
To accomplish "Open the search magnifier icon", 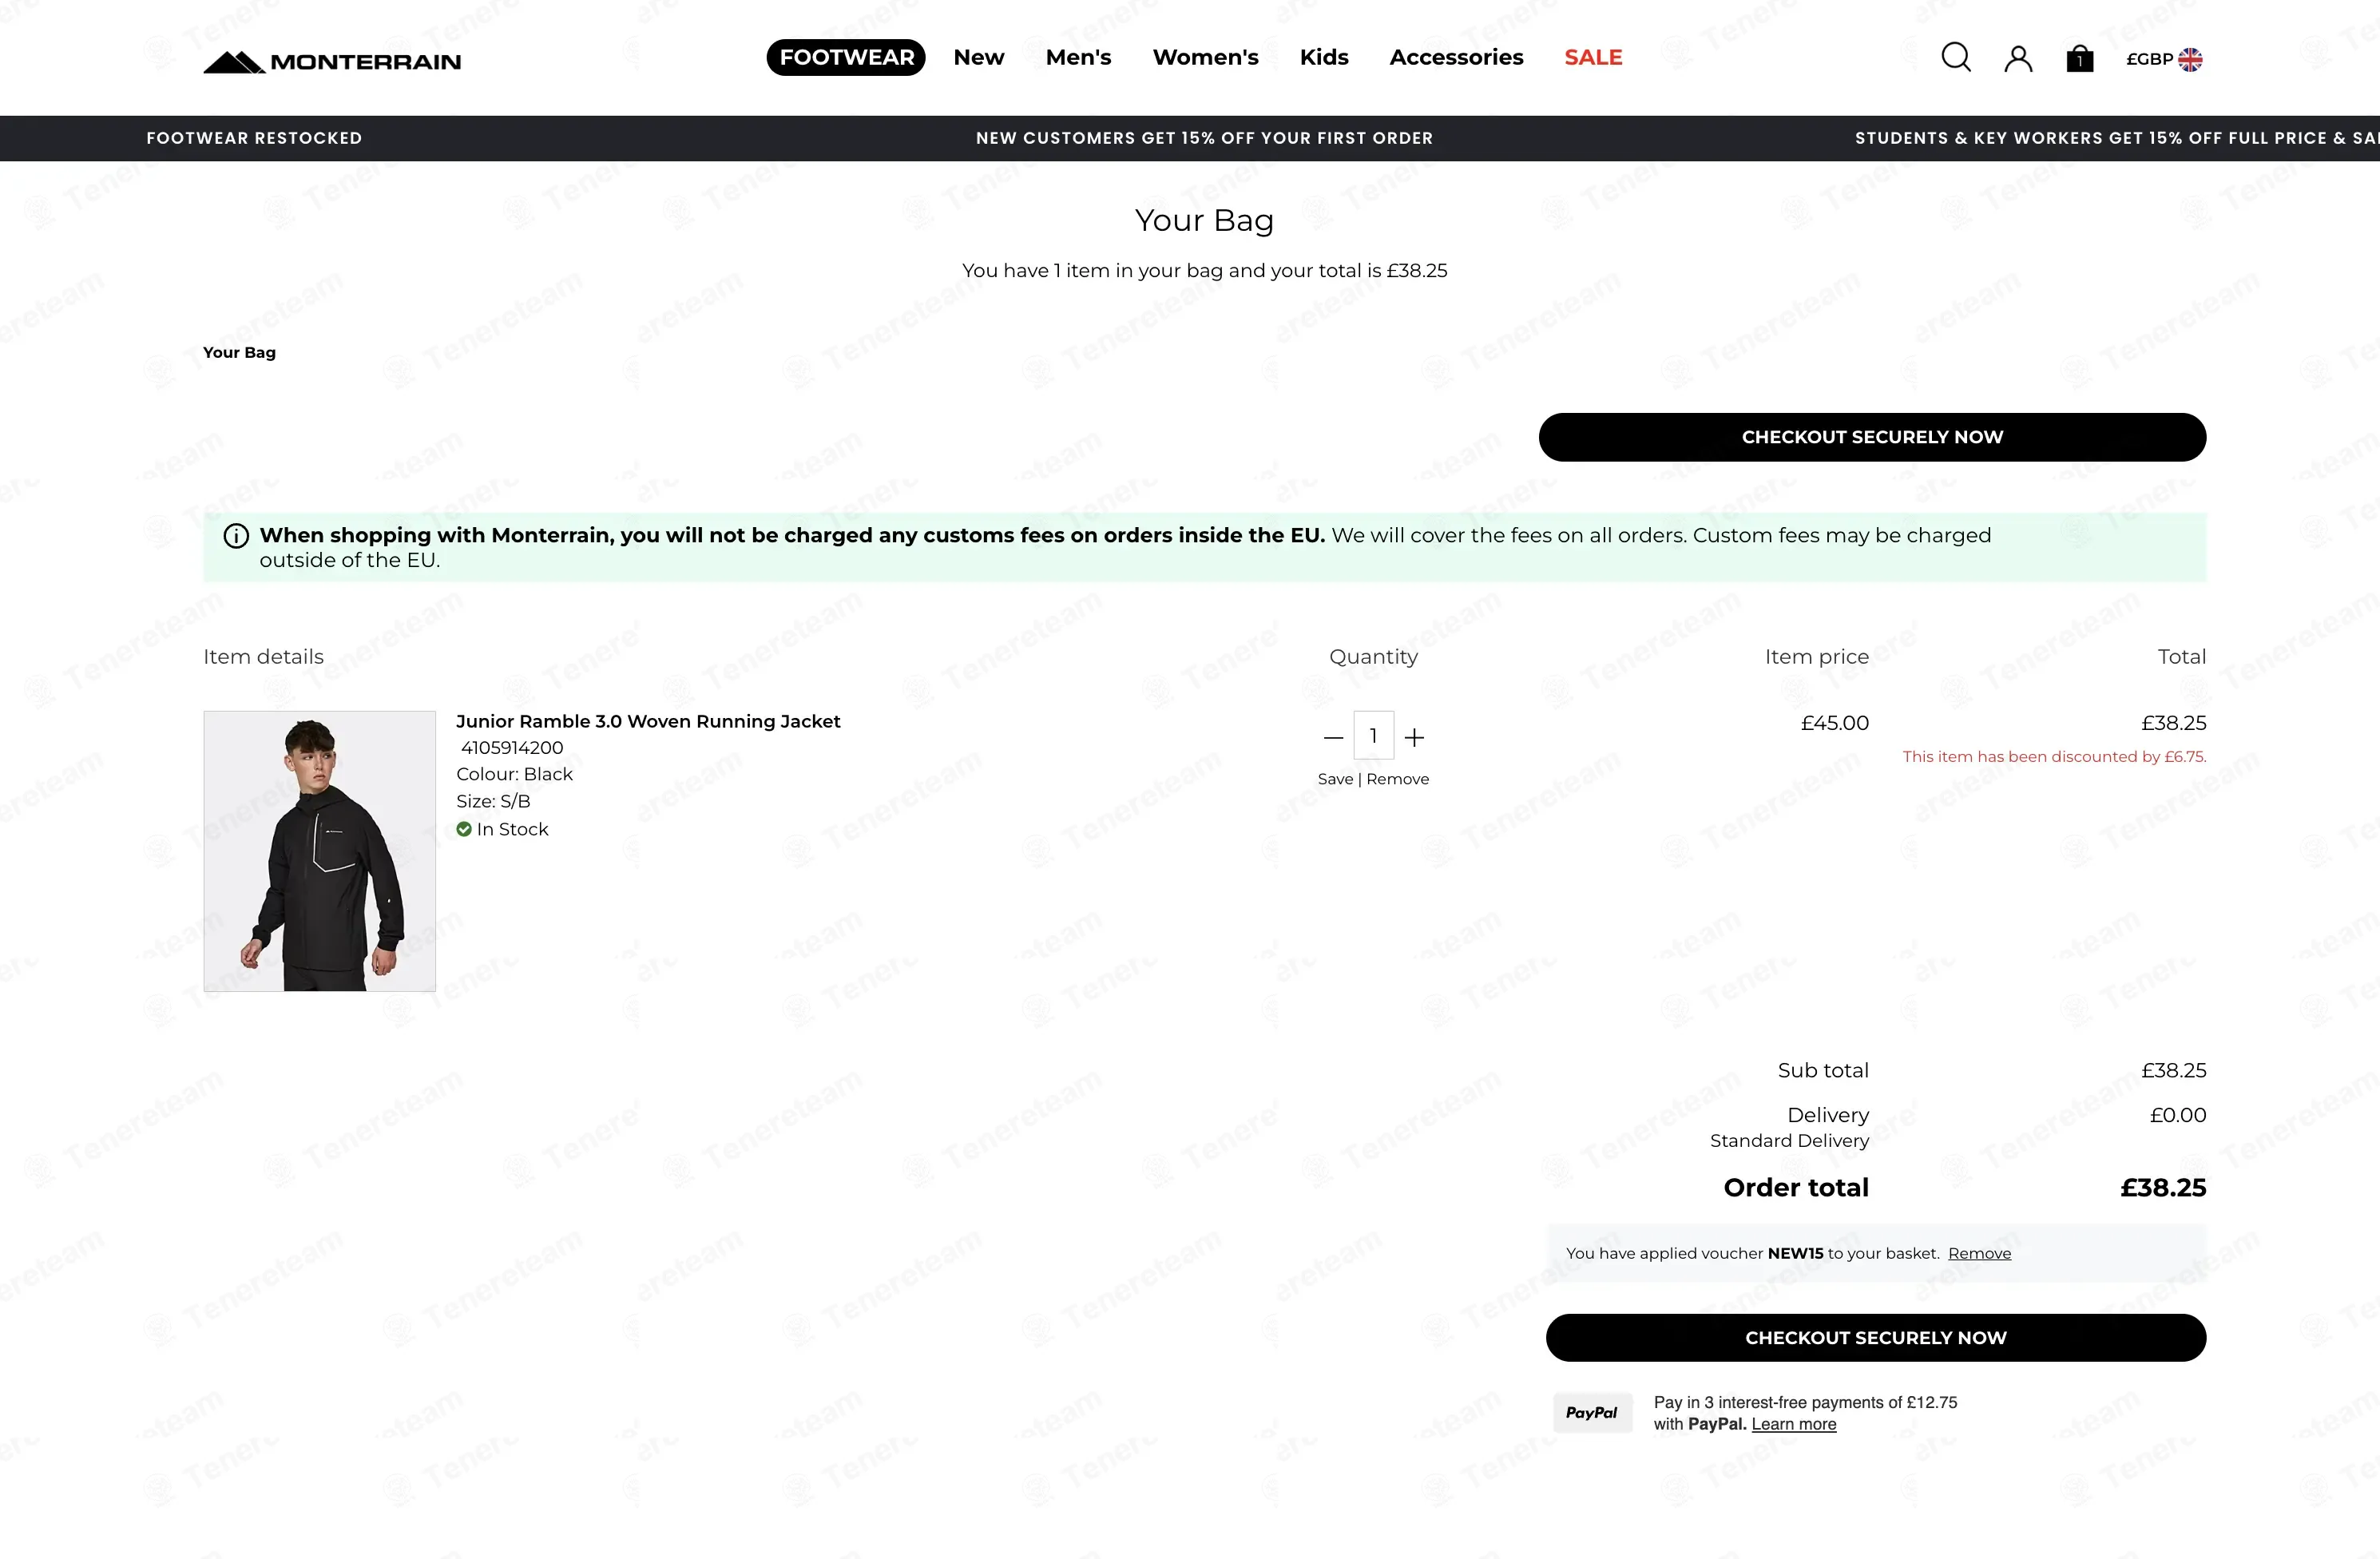I will 1956,57.
